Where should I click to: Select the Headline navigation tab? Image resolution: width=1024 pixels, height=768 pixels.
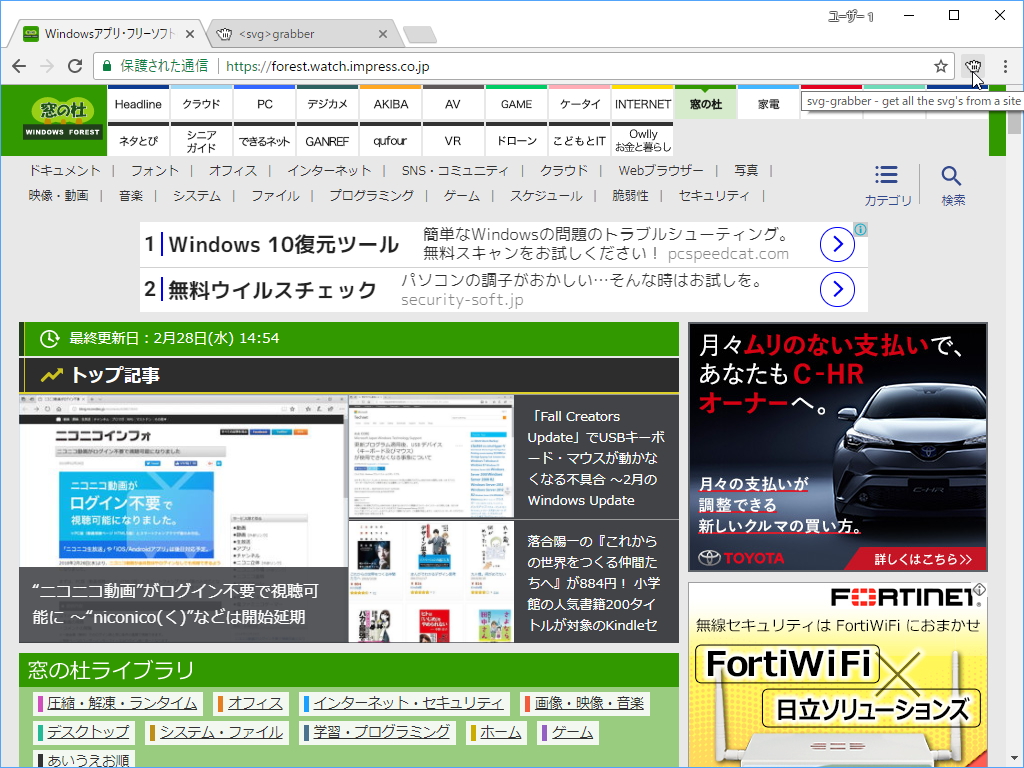coord(138,103)
